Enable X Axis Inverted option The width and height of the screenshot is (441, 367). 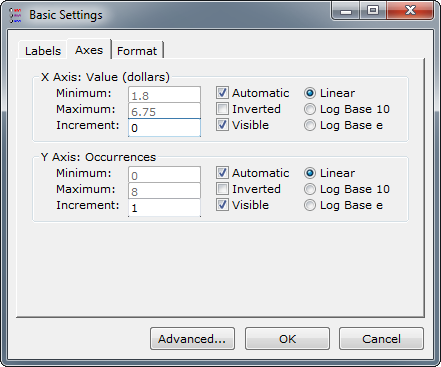click(222, 109)
